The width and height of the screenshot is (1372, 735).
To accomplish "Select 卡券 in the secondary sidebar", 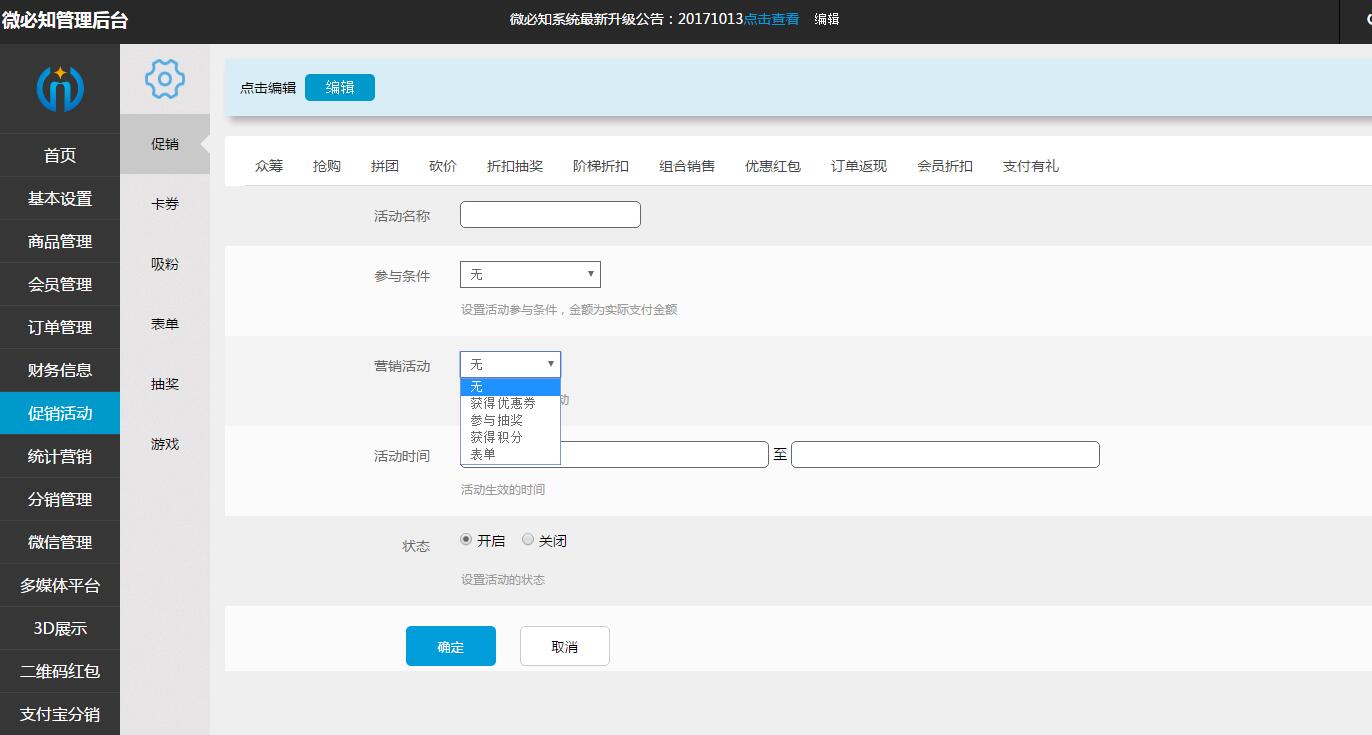I will click(164, 203).
